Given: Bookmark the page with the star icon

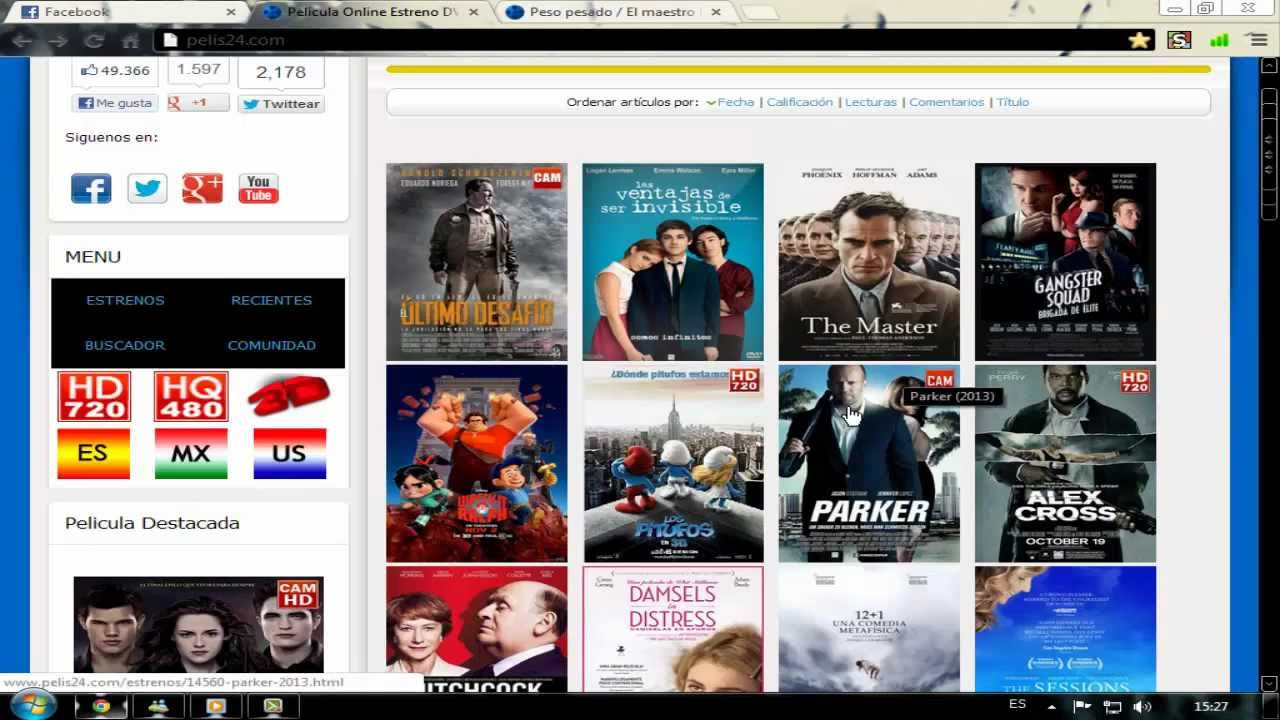Looking at the screenshot, I should (x=1139, y=40).
